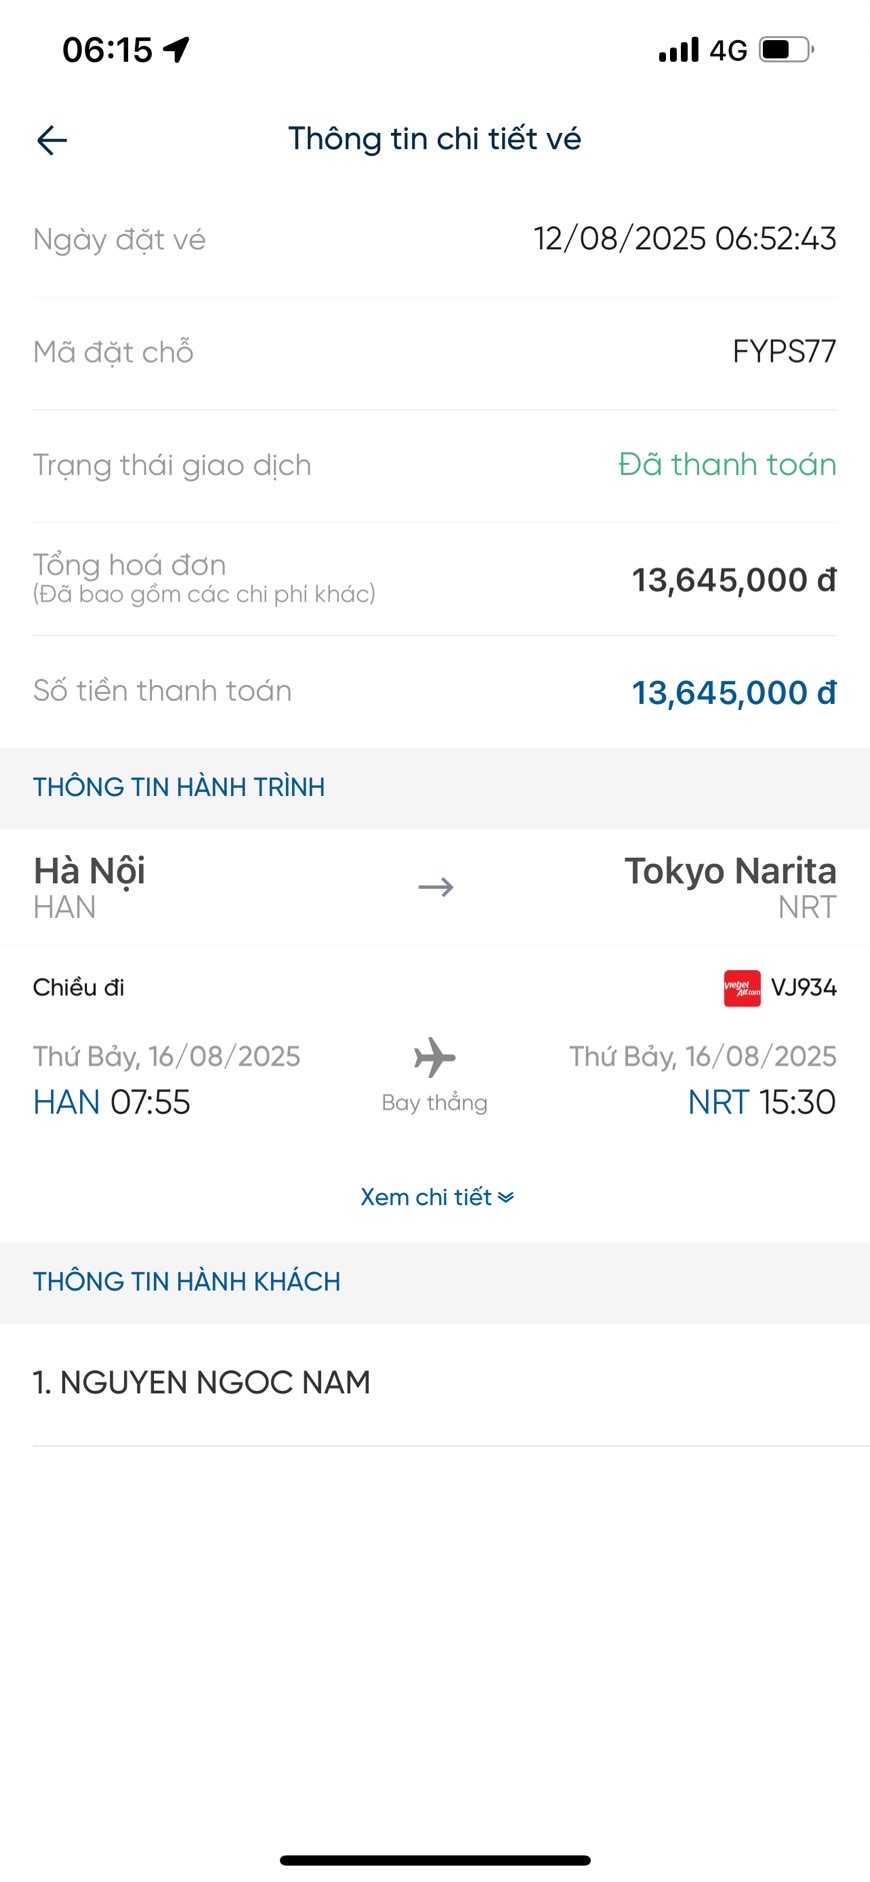The image size is (870, 1882).
Task: Tap the THÔNG TIN HÀNH TRÌNH header
Action: [x=179, y=787]
